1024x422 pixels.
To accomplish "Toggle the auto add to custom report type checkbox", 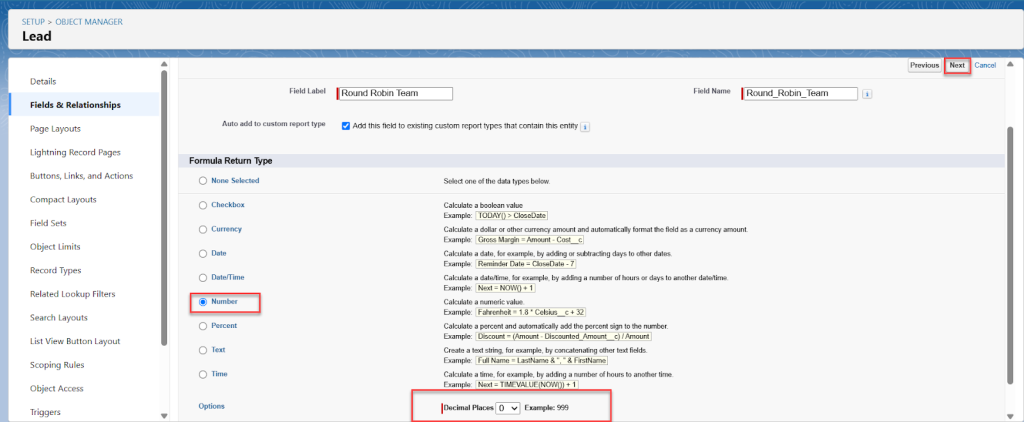I will tap(346, 126).
